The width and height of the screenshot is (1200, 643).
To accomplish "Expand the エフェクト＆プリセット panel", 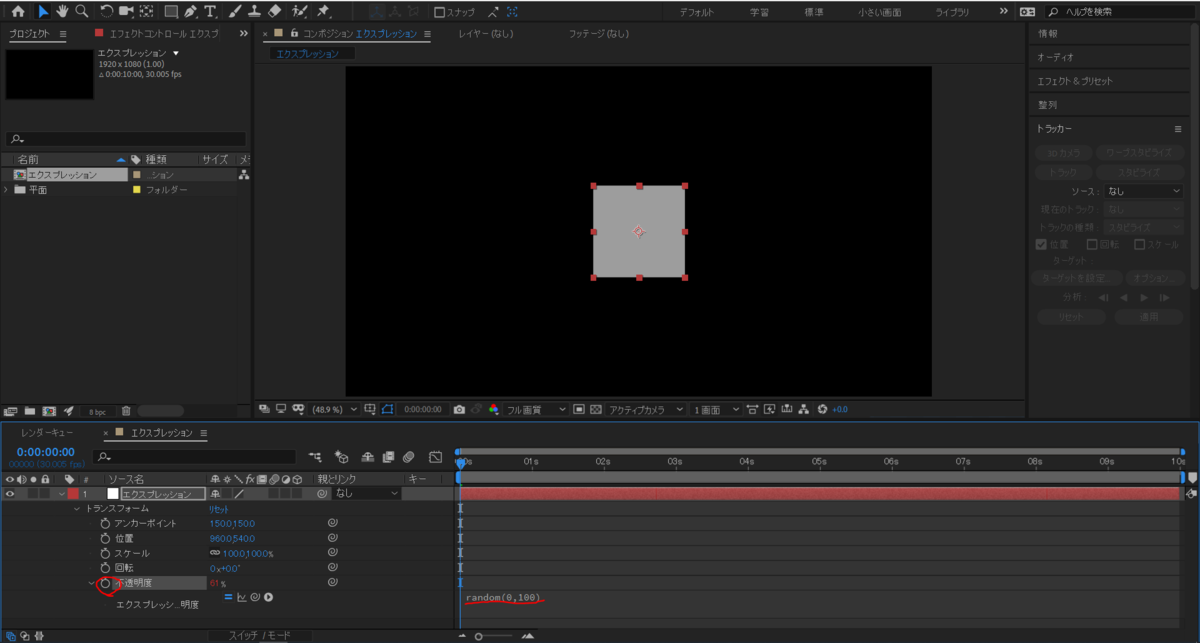I will (x=1075, y=81).
